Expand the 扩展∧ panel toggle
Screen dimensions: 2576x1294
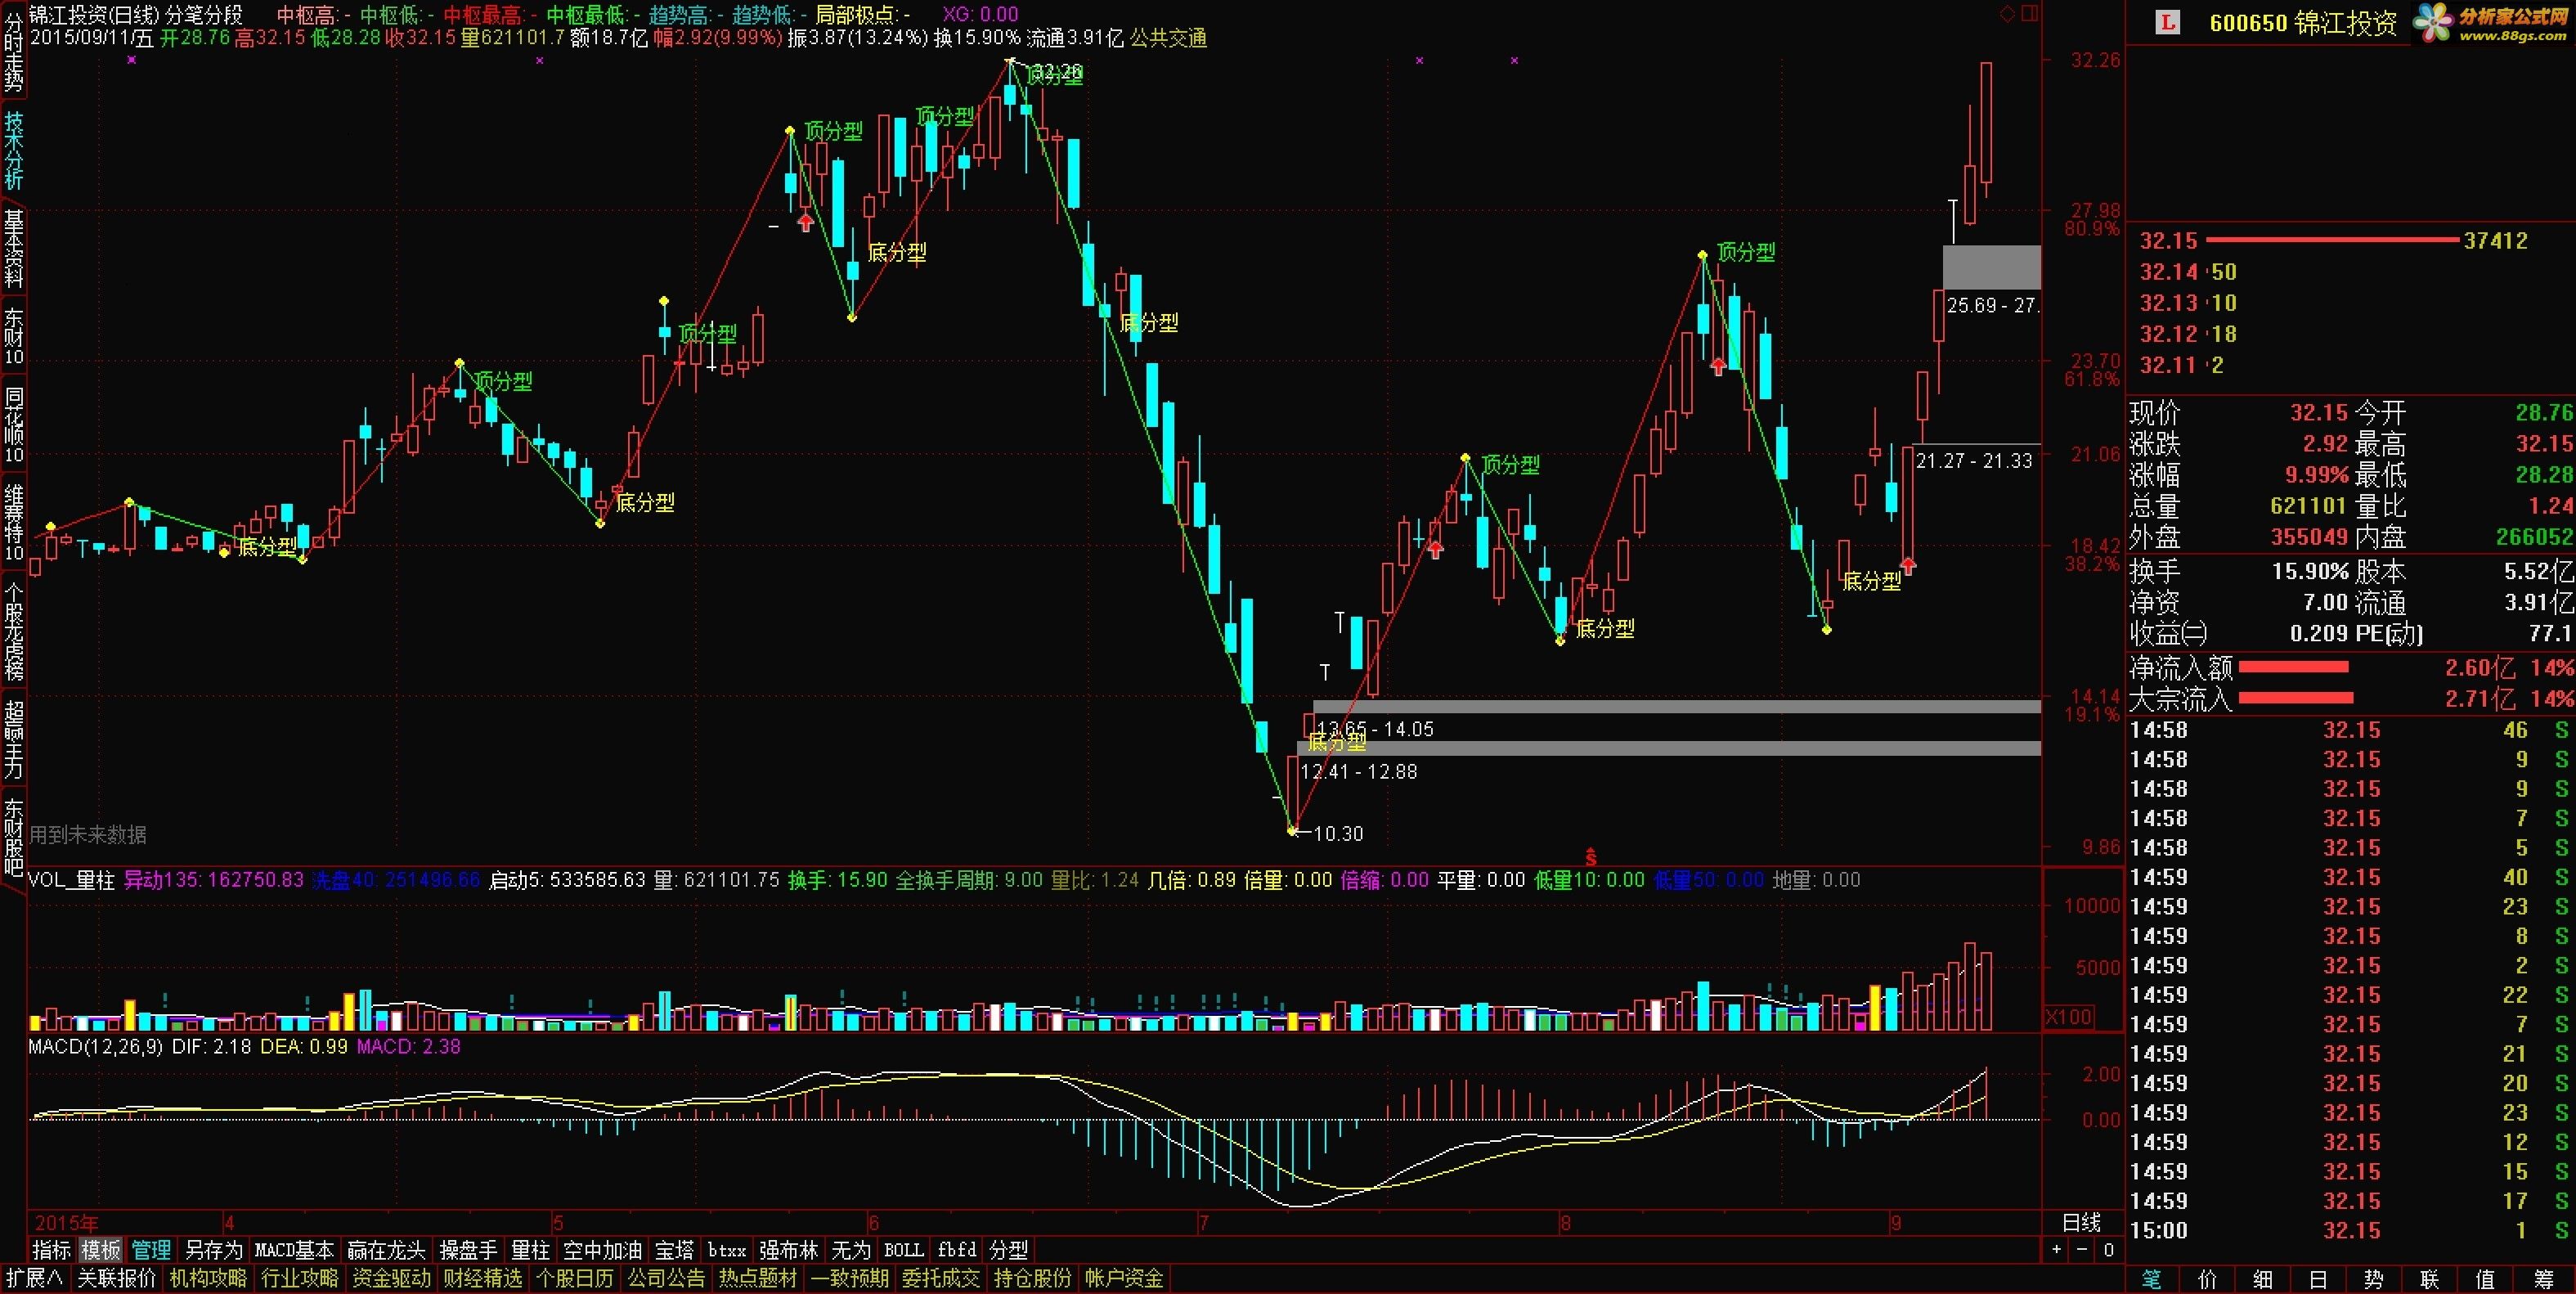pyautogui.click(x=34, y=1278)
